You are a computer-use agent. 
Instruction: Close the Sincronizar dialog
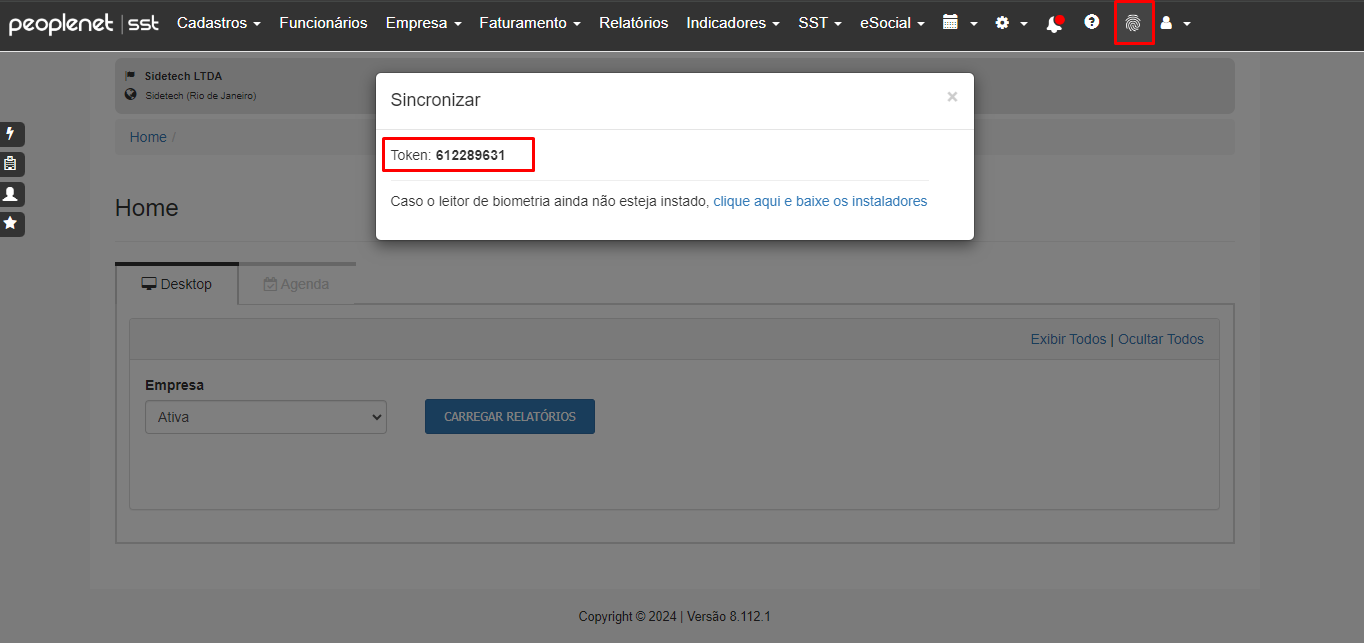click(x=952, y=97)
